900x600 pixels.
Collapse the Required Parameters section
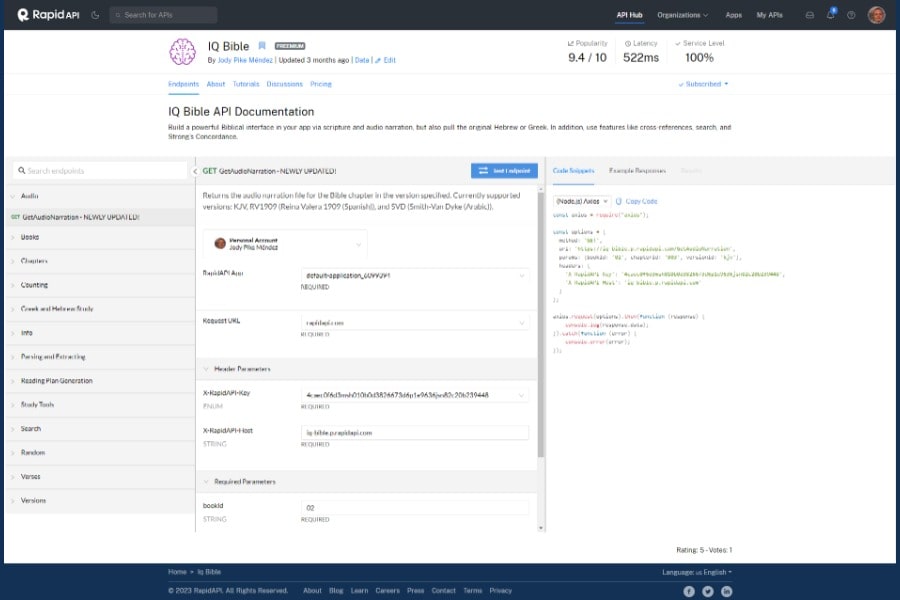(x=366, y=482)
